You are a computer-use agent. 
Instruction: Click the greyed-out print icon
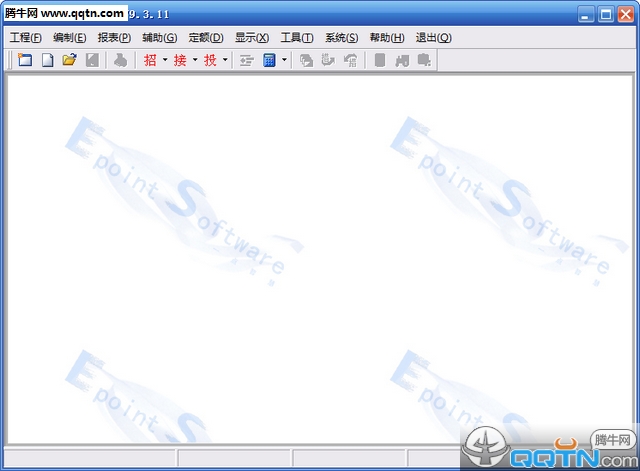120,60
